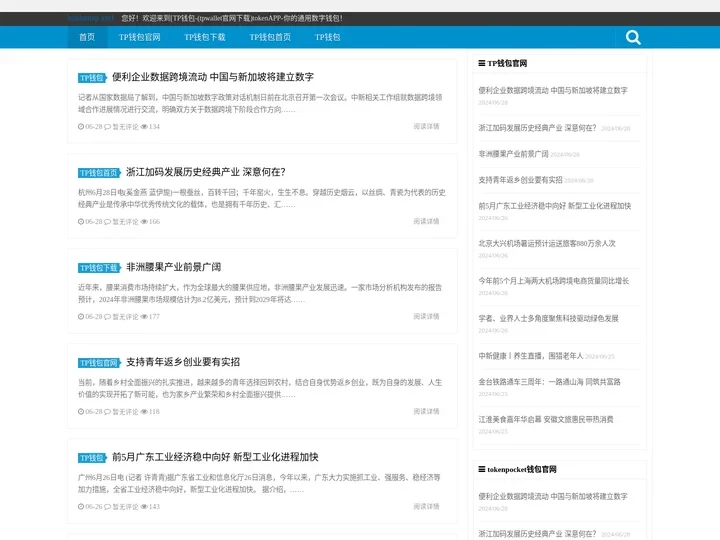The image size is (720, 540).
Task: Open TP钱包官网 sidebar link 便利企业数据跨境流动
Action: (553, 90)
